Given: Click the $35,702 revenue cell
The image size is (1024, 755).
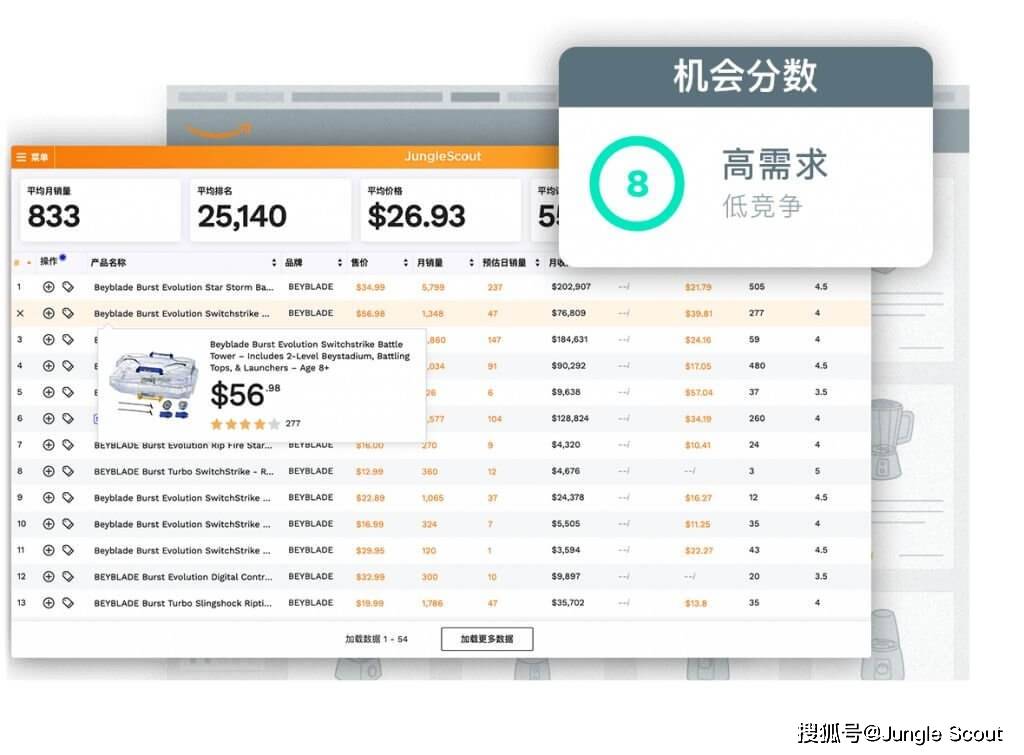Looking at the screenshot, I should pyautogui.click(x=568, y=603).
